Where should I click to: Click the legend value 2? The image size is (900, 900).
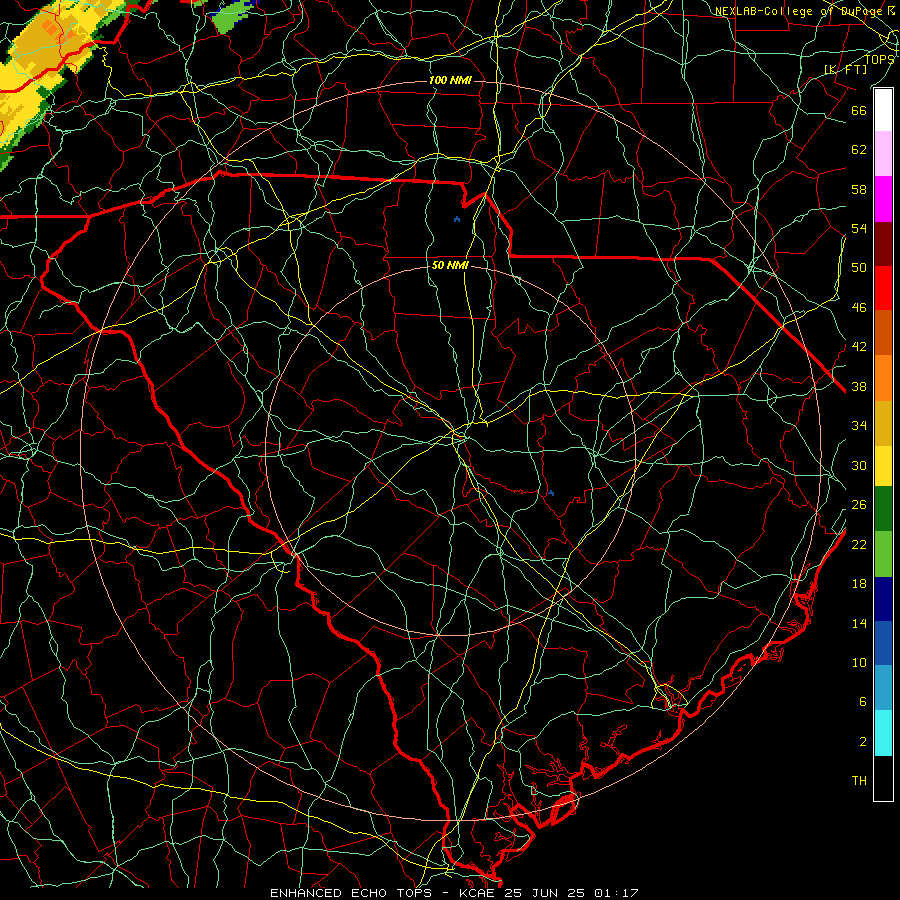pos(863,742)
